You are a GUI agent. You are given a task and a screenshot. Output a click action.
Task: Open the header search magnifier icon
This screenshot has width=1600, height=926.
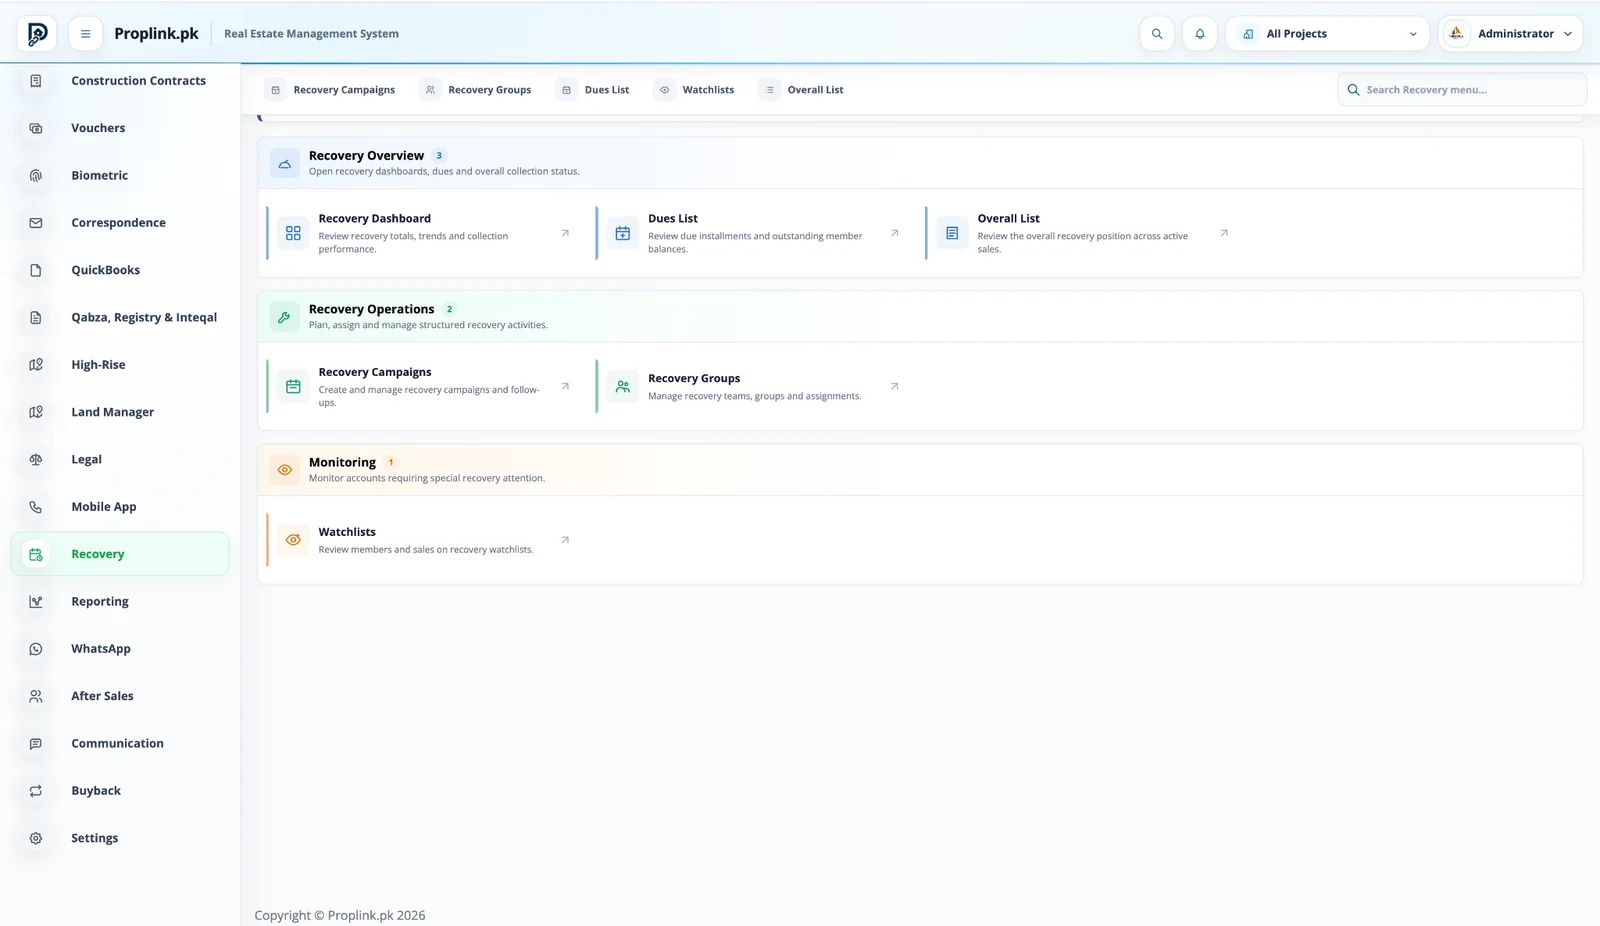point(1157,34)
